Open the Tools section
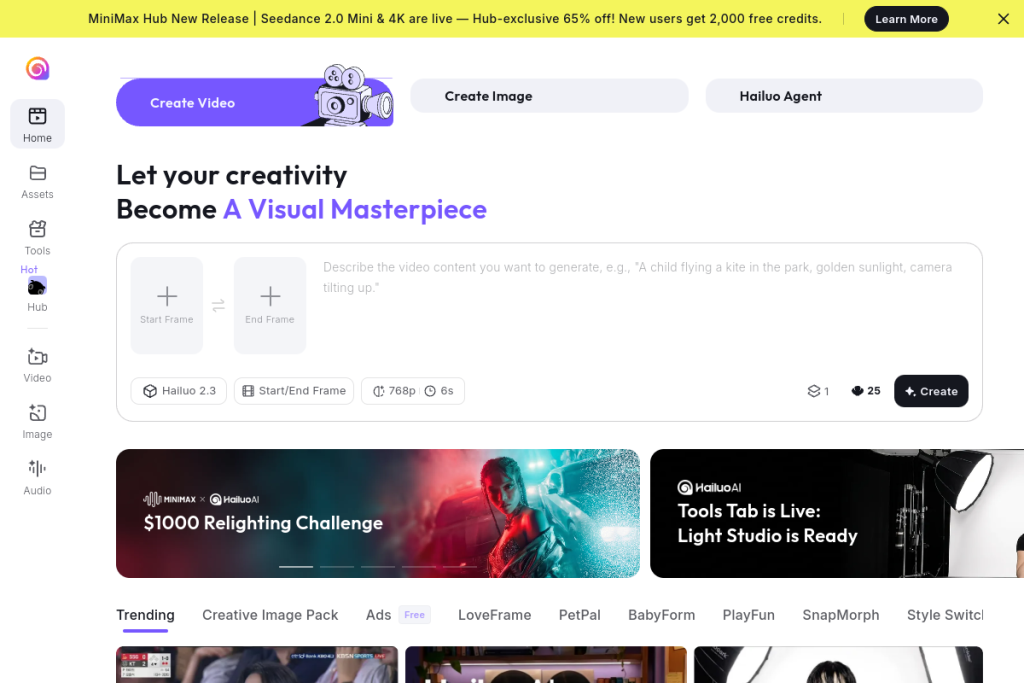The width and height of the screenshot is (1024, 683). [x=37, y=238]
